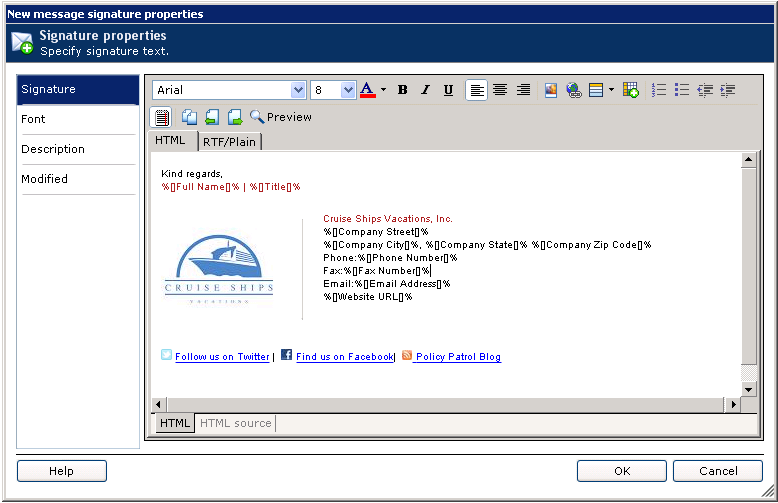Click the insert field icon with green plus
Screen dimensions: 778x503
tap(630, 90)
